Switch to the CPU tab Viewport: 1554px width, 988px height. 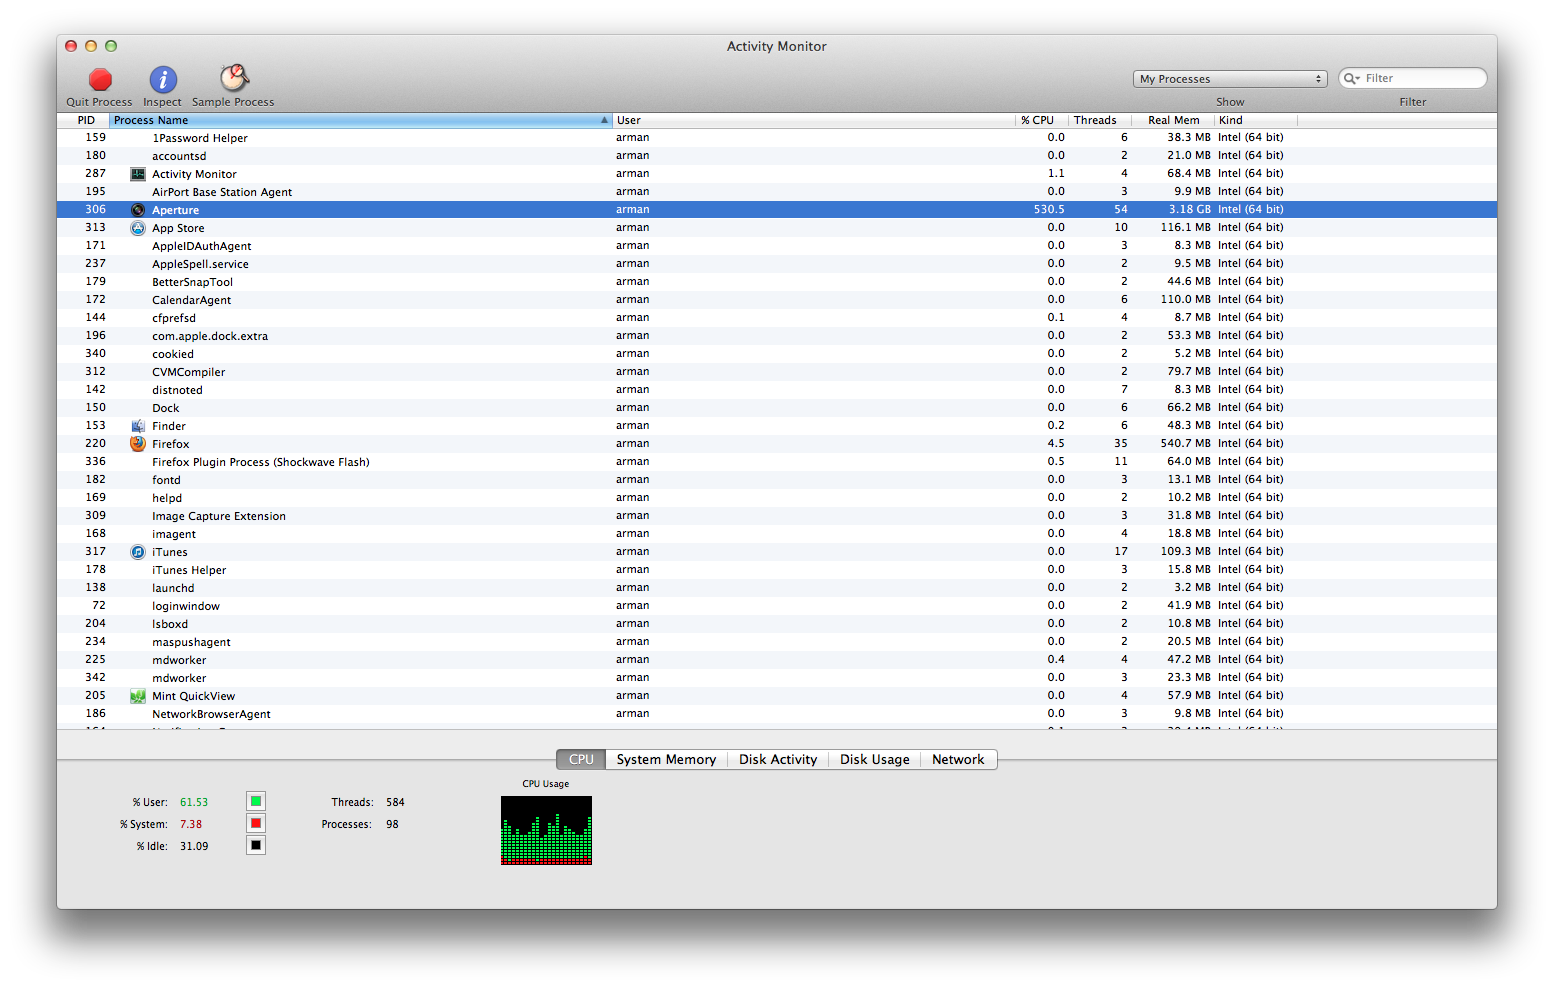coord(581,760)
